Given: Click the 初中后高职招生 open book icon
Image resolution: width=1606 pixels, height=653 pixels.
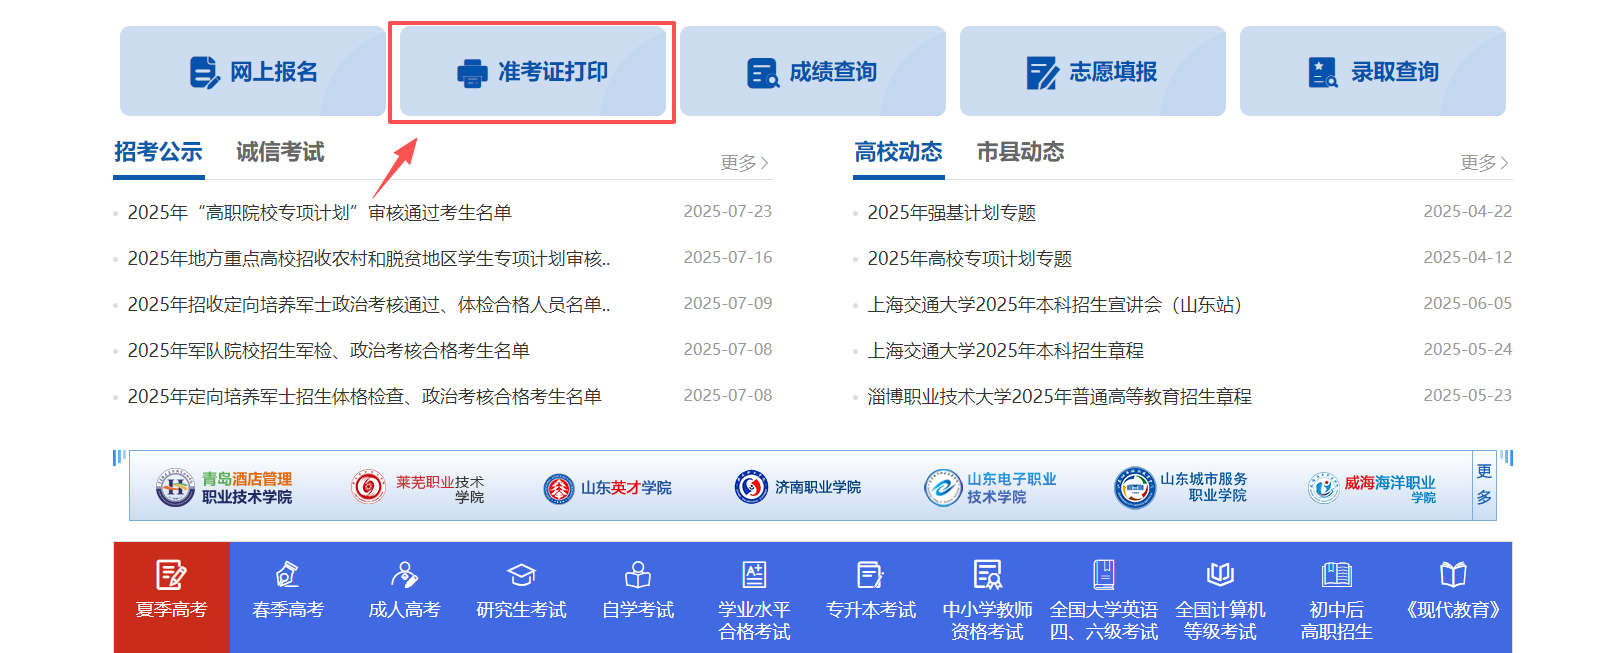Looking at the screenshot, I should [x=1337, y=575].
